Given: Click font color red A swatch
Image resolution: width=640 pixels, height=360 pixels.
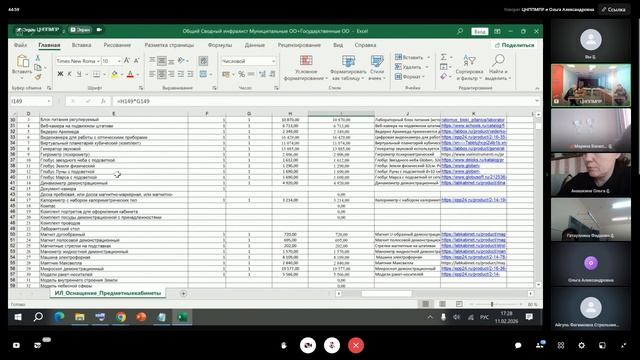Looking at the screenshot, I should [130, 74].
